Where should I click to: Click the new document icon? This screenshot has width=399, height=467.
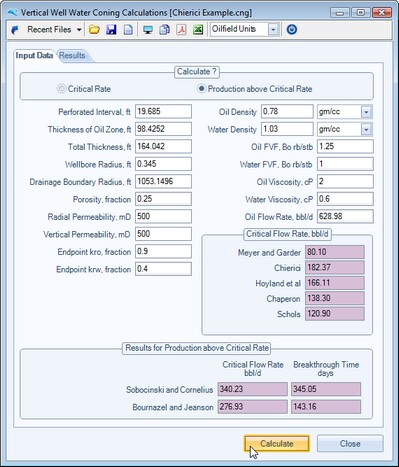click(x=128, y=30)
